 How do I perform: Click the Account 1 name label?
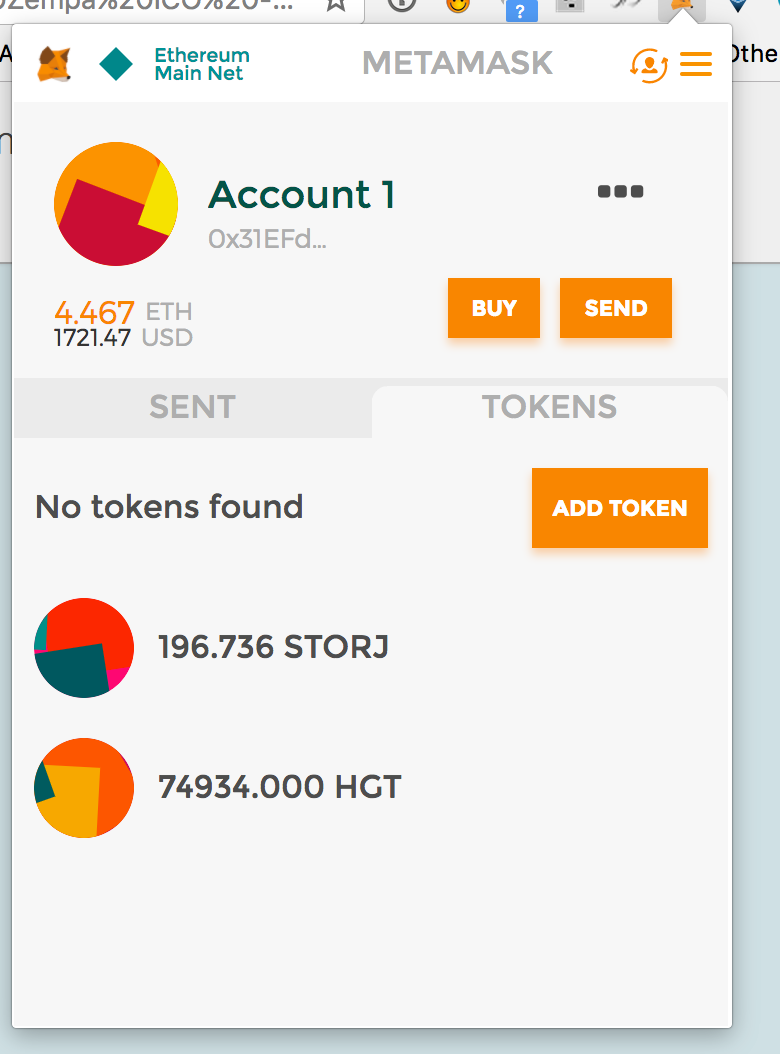pos(302,195)
